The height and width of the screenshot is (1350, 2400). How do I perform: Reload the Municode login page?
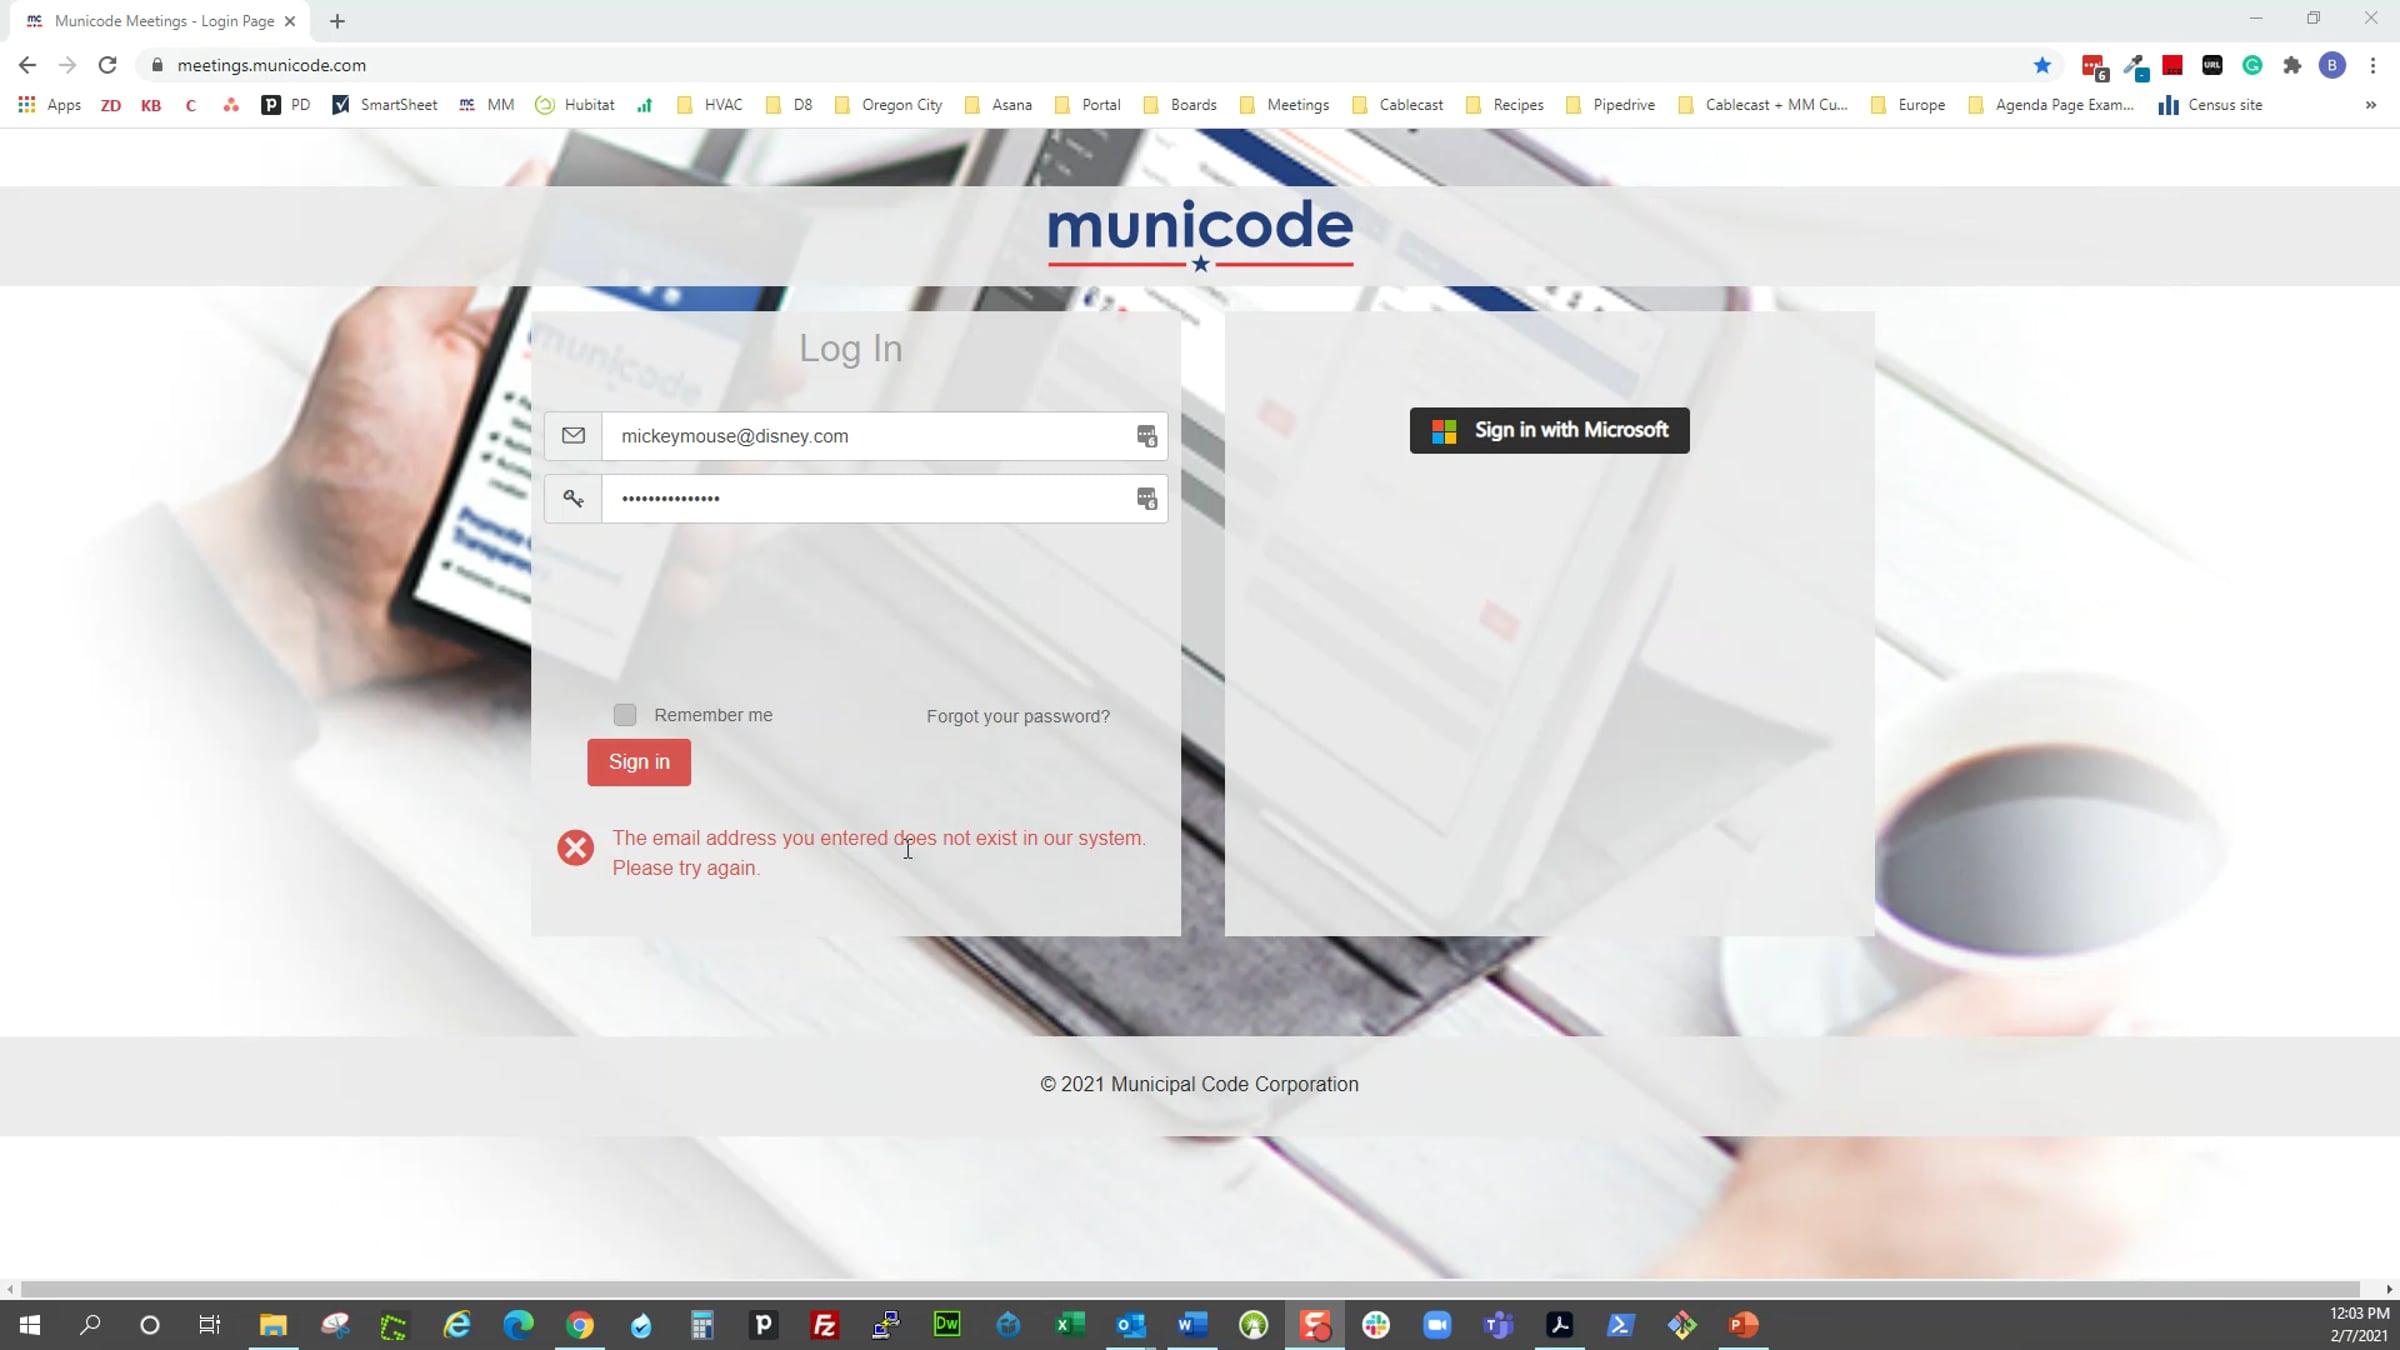(107, 65)
